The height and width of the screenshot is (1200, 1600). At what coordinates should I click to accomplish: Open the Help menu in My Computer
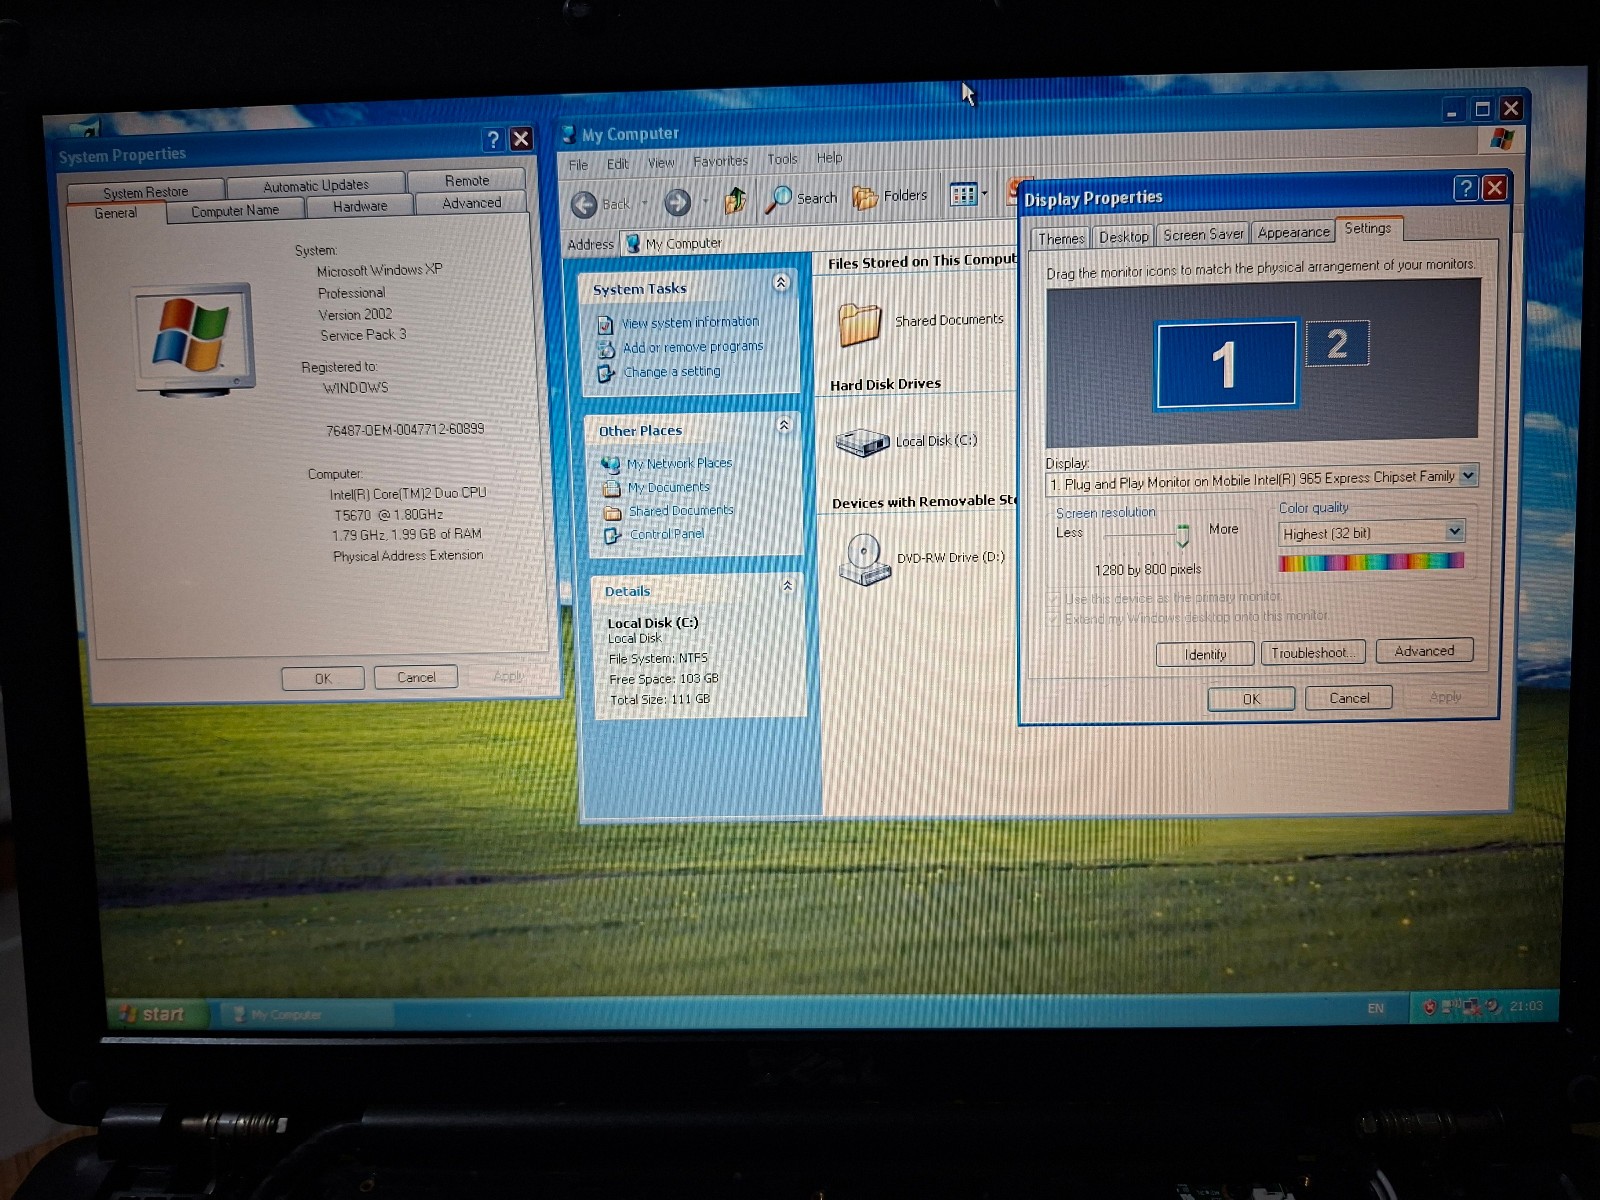[x=829, y=158]
